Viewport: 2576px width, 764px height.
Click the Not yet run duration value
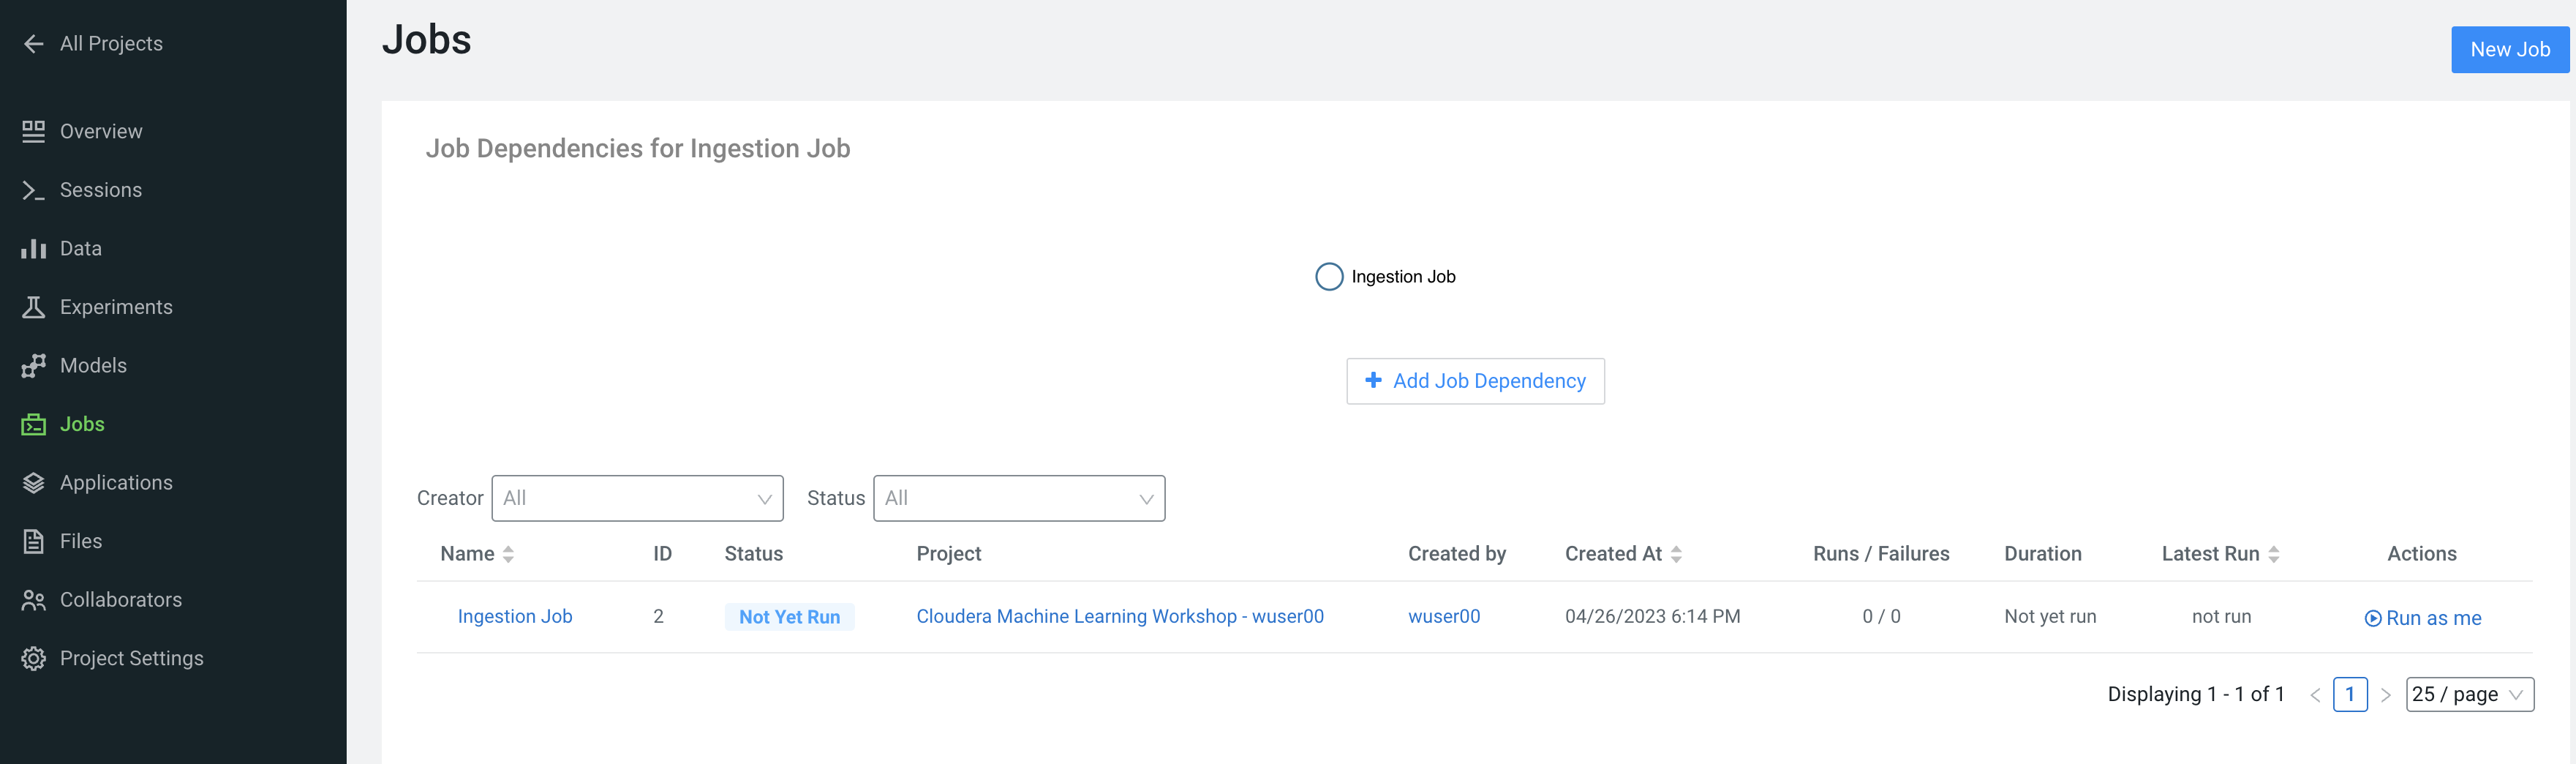[2050, 617]
